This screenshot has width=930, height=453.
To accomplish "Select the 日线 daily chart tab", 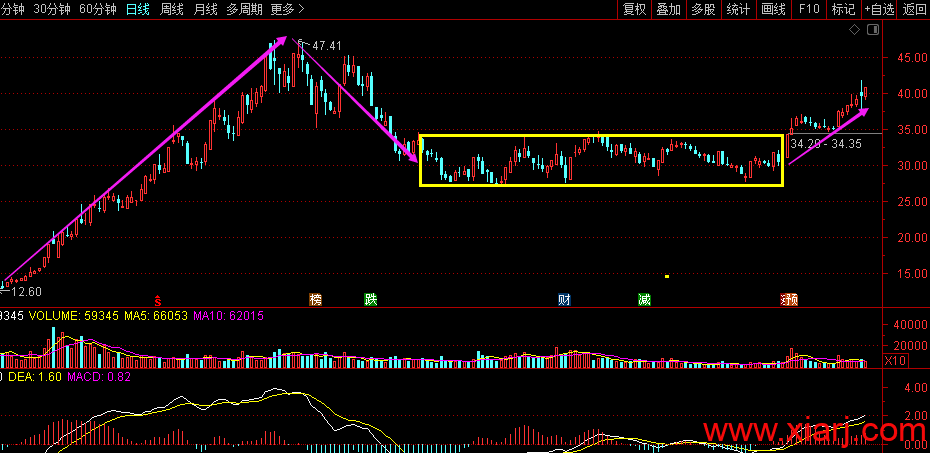I will coord(138,9).
